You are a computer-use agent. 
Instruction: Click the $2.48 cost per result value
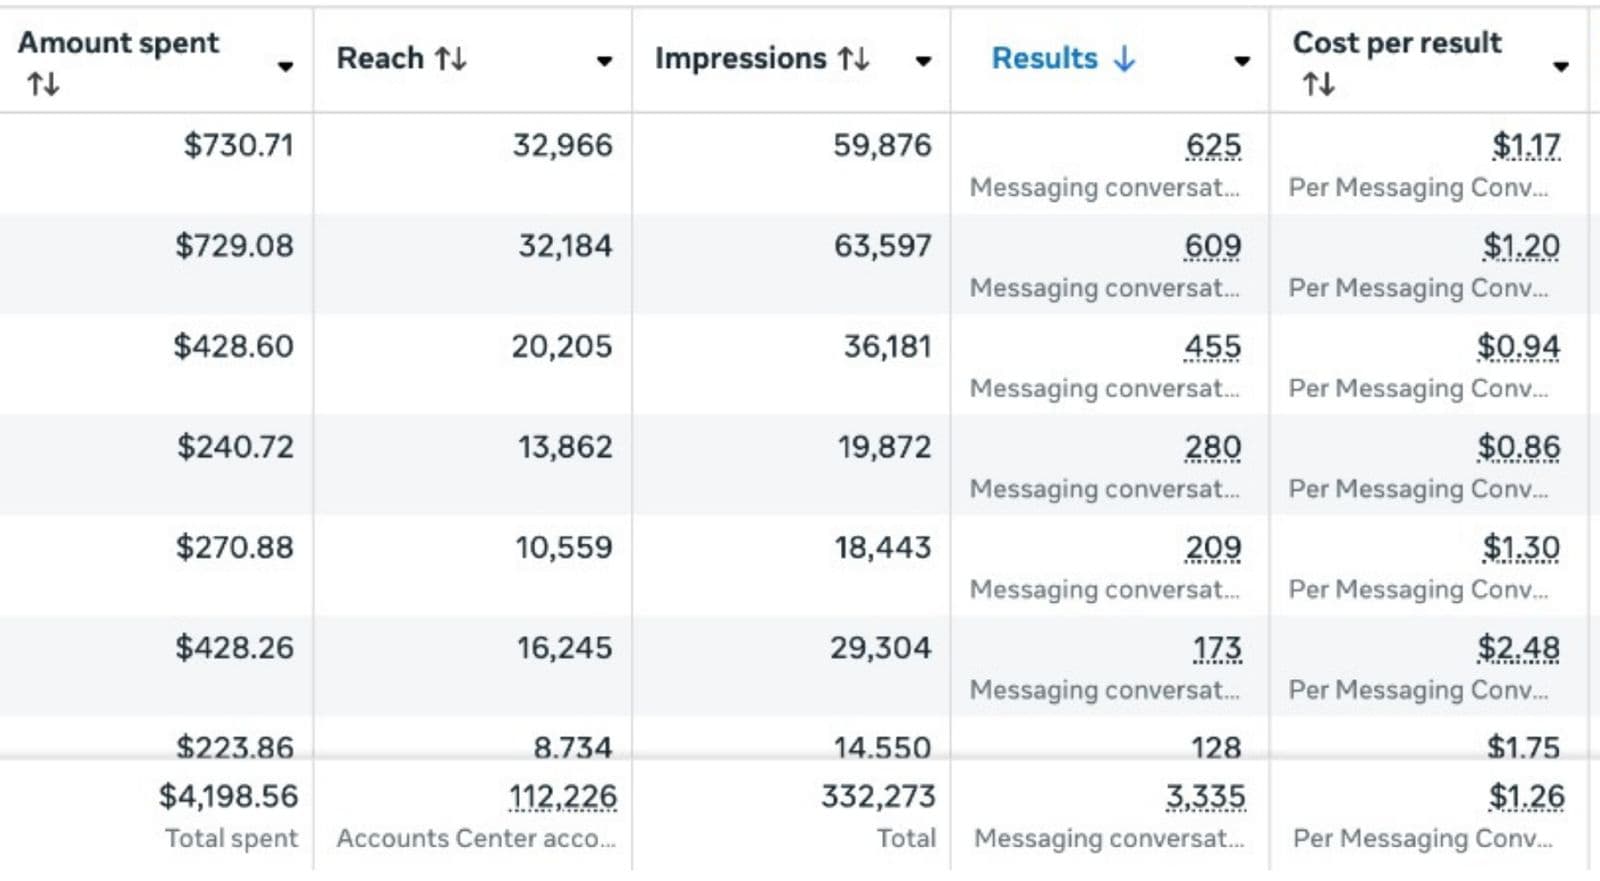[1518, 648]
